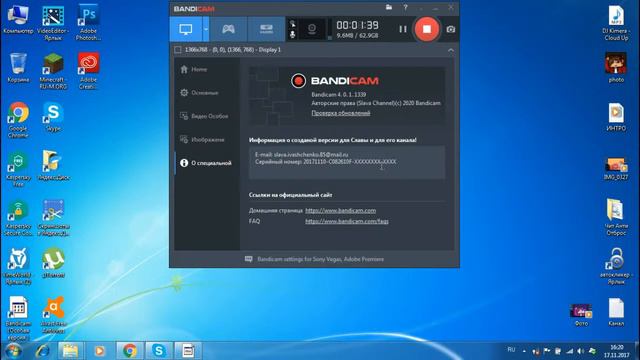Open Bandicam shortcut on desktop
Viewport: 640px width, 360px height.
click(18, 318)
